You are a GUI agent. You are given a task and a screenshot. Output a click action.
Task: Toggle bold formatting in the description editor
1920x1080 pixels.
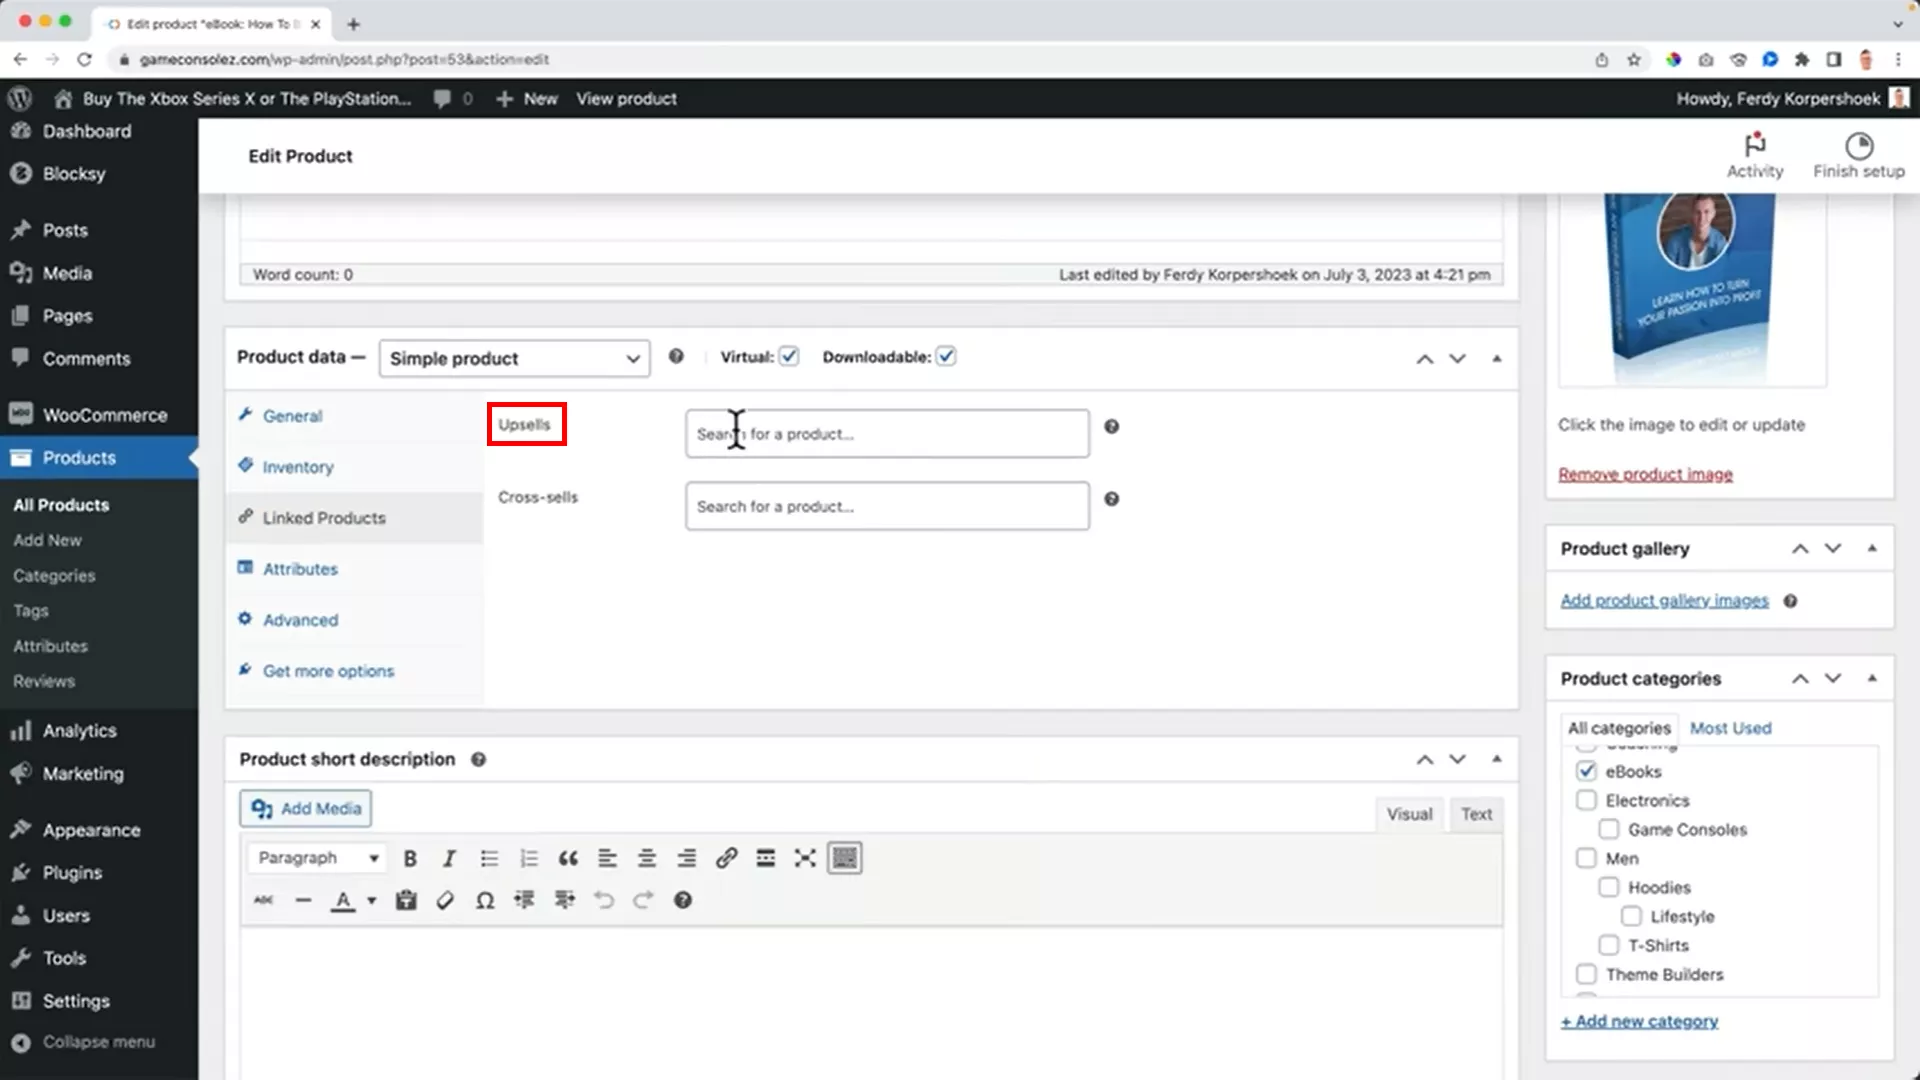410,858
